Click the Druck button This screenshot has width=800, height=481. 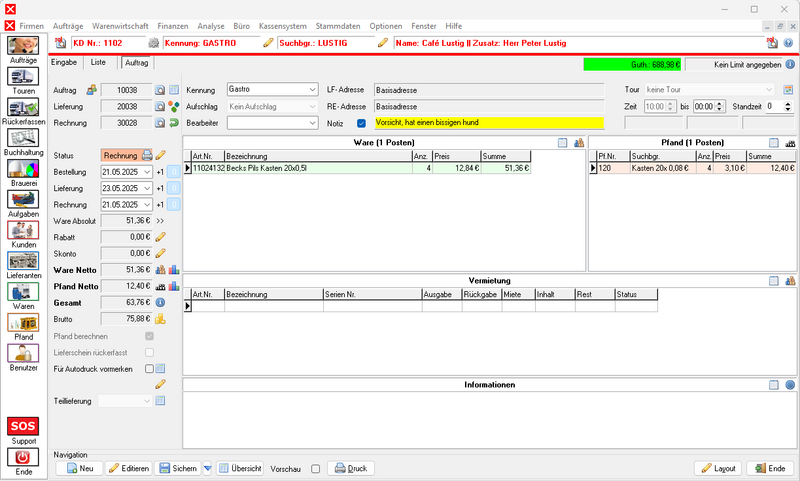(x=350, y=468)
